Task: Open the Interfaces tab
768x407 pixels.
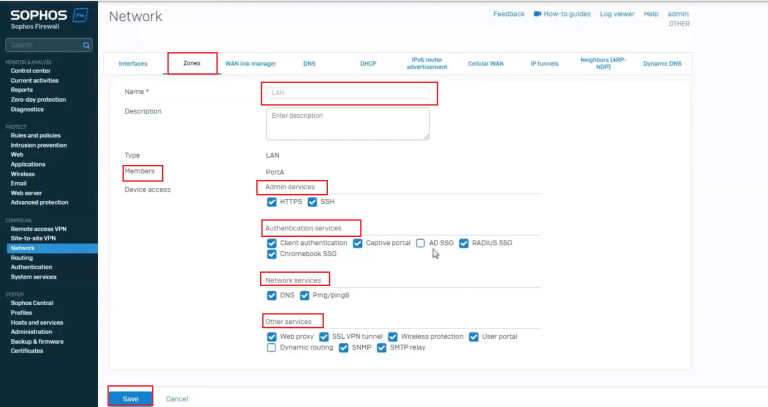Action: (133, 64)
